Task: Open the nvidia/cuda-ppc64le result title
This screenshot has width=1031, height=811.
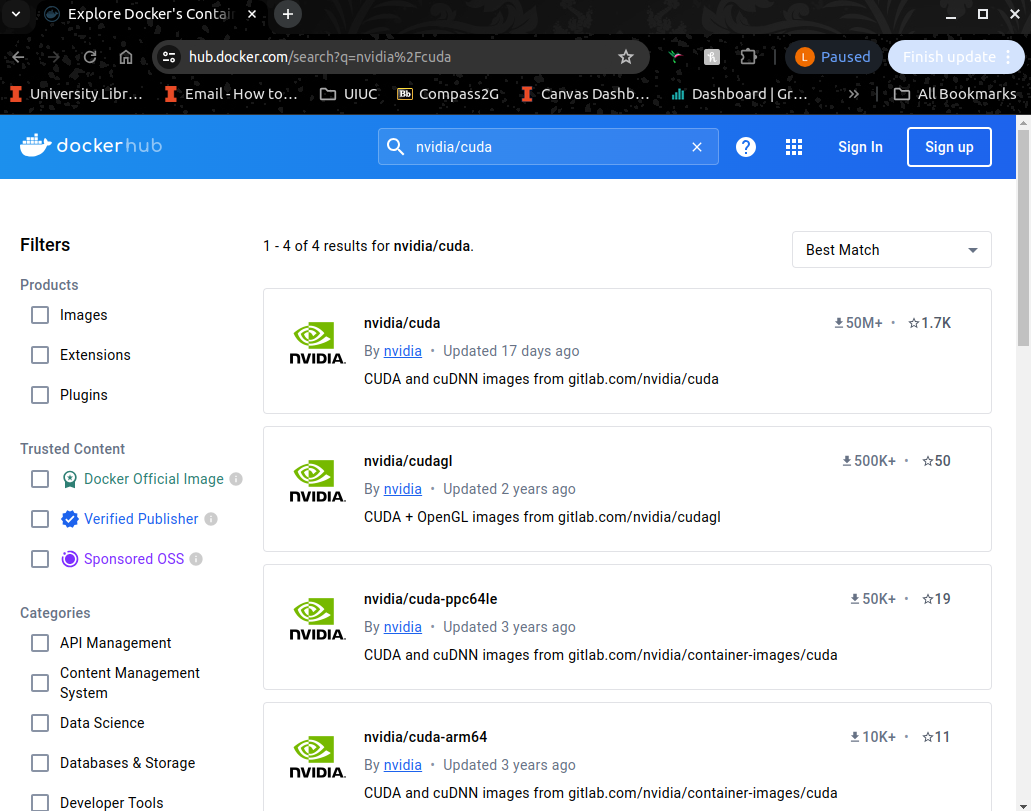Action: [430, 599]
